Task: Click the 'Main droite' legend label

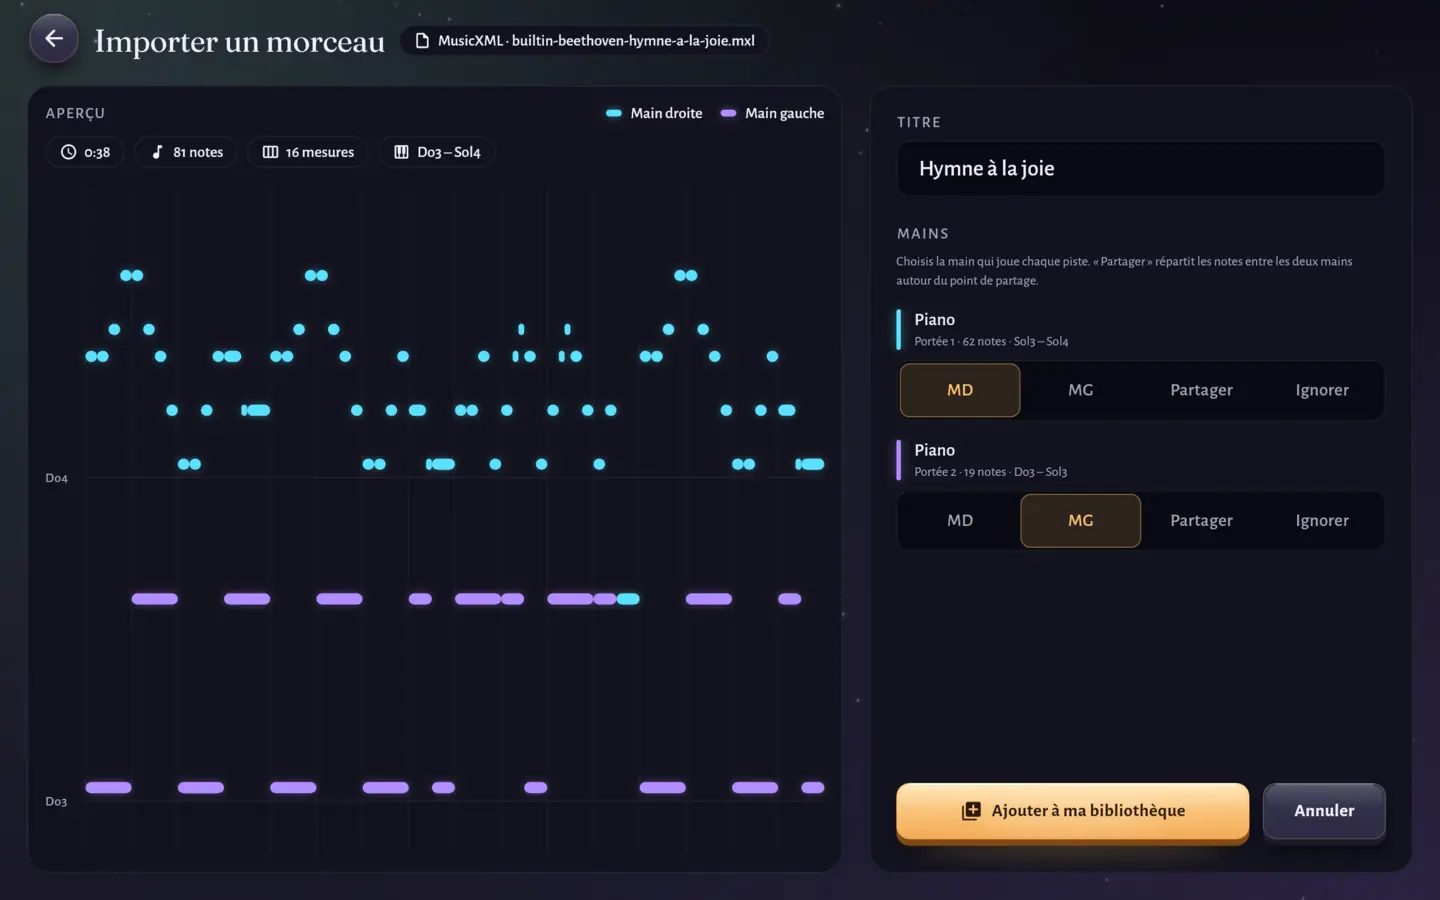Action: click(666, 113)
